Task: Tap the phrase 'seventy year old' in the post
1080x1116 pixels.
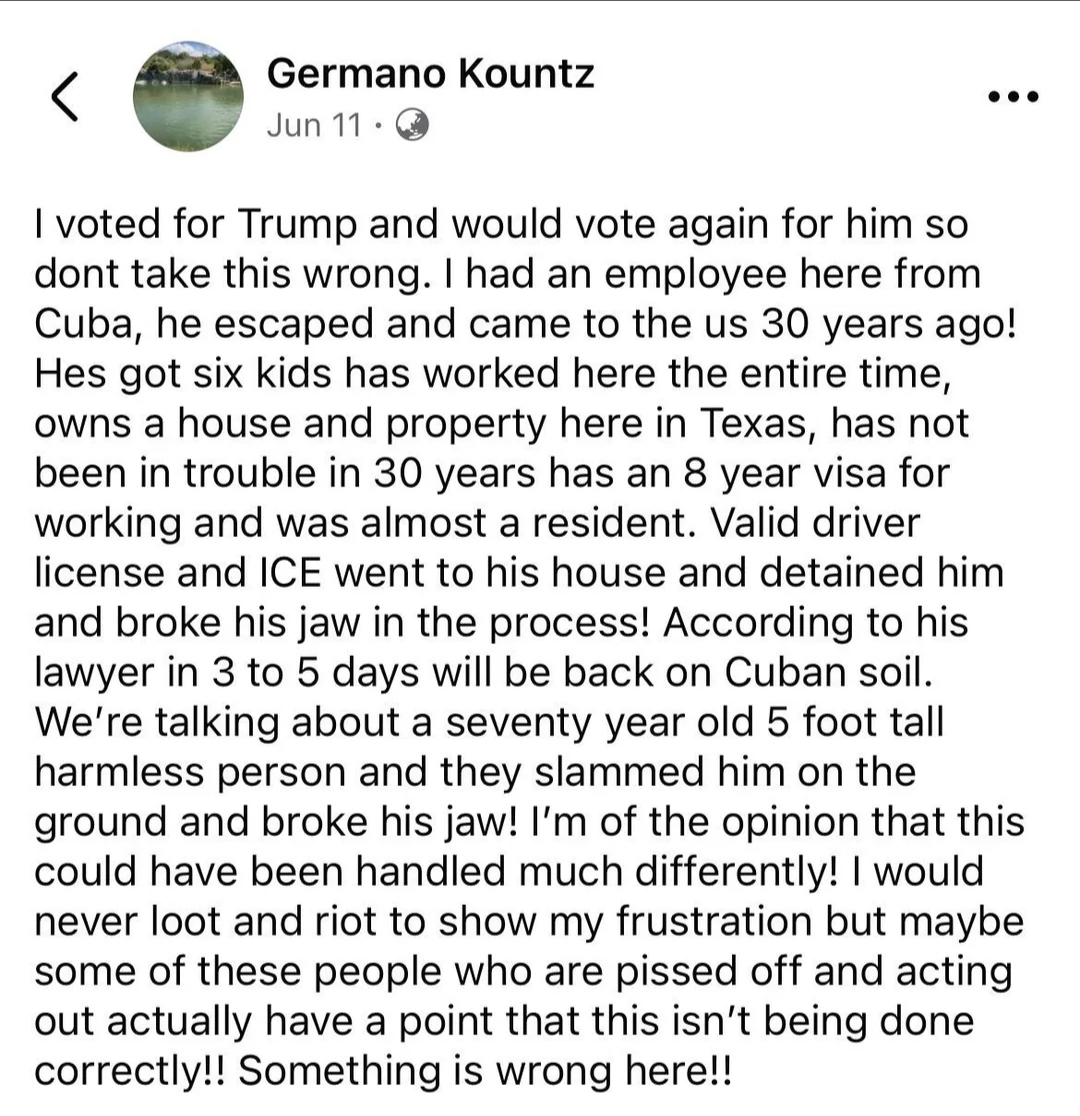Action: [x=599, y=722]
